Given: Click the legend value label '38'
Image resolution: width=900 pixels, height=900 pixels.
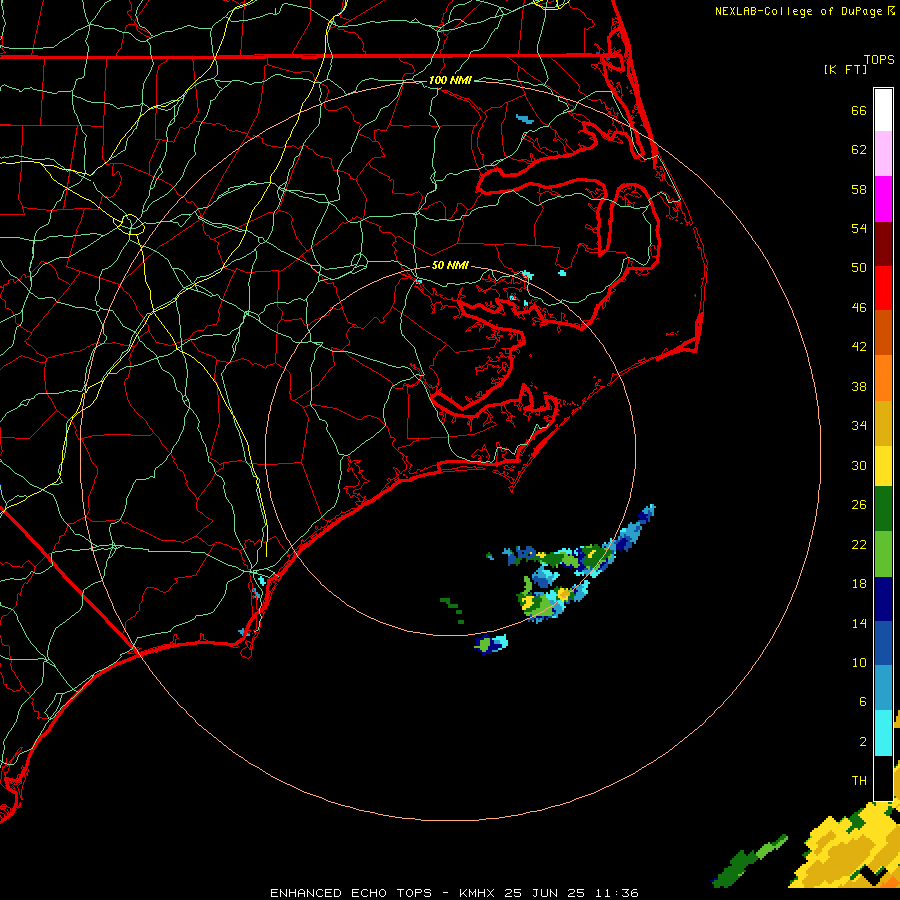Looking at the screenshot, I should (x=859, y=386).
